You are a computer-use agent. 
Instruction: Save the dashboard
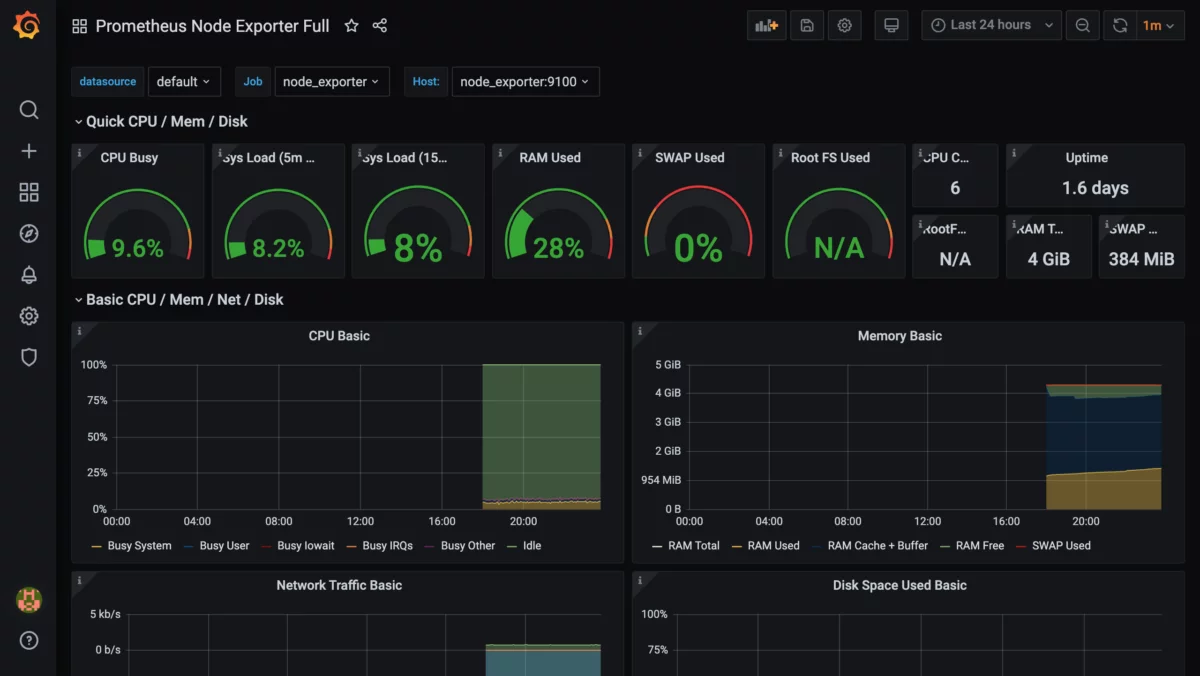806,24
